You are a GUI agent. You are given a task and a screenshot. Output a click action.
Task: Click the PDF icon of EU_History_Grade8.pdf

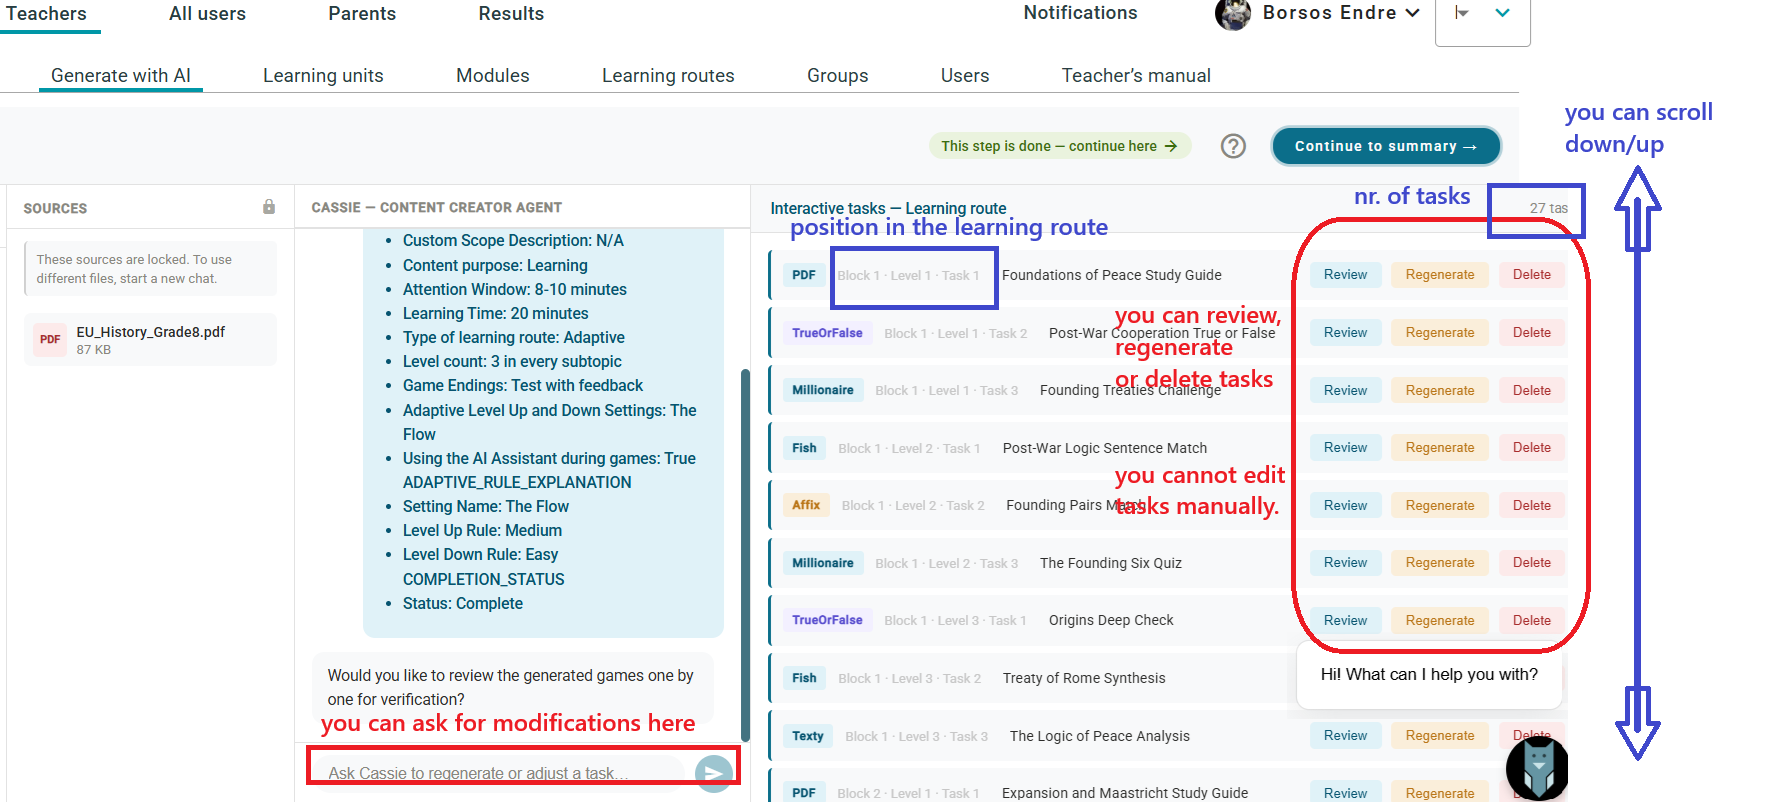point(50,340)
